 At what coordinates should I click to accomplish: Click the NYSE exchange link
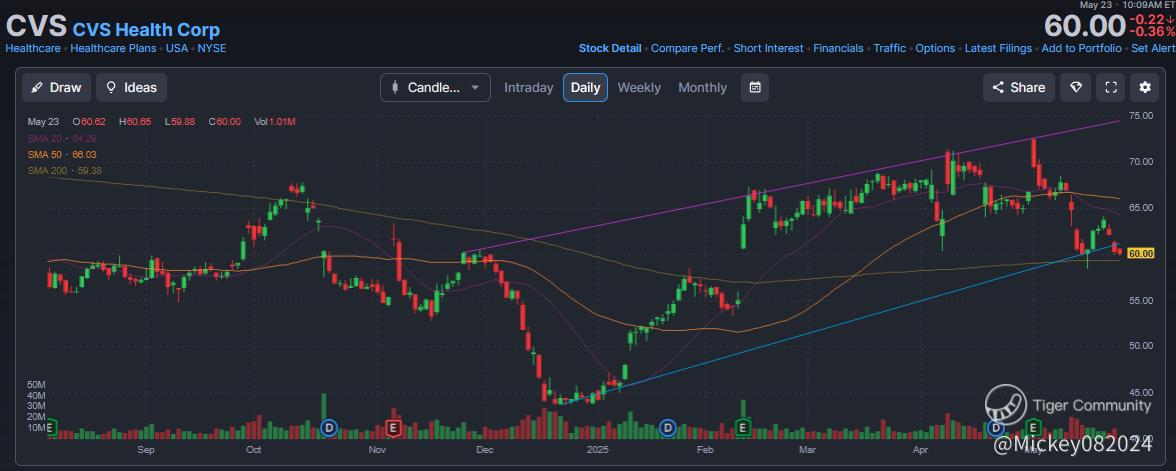[212, 48]
